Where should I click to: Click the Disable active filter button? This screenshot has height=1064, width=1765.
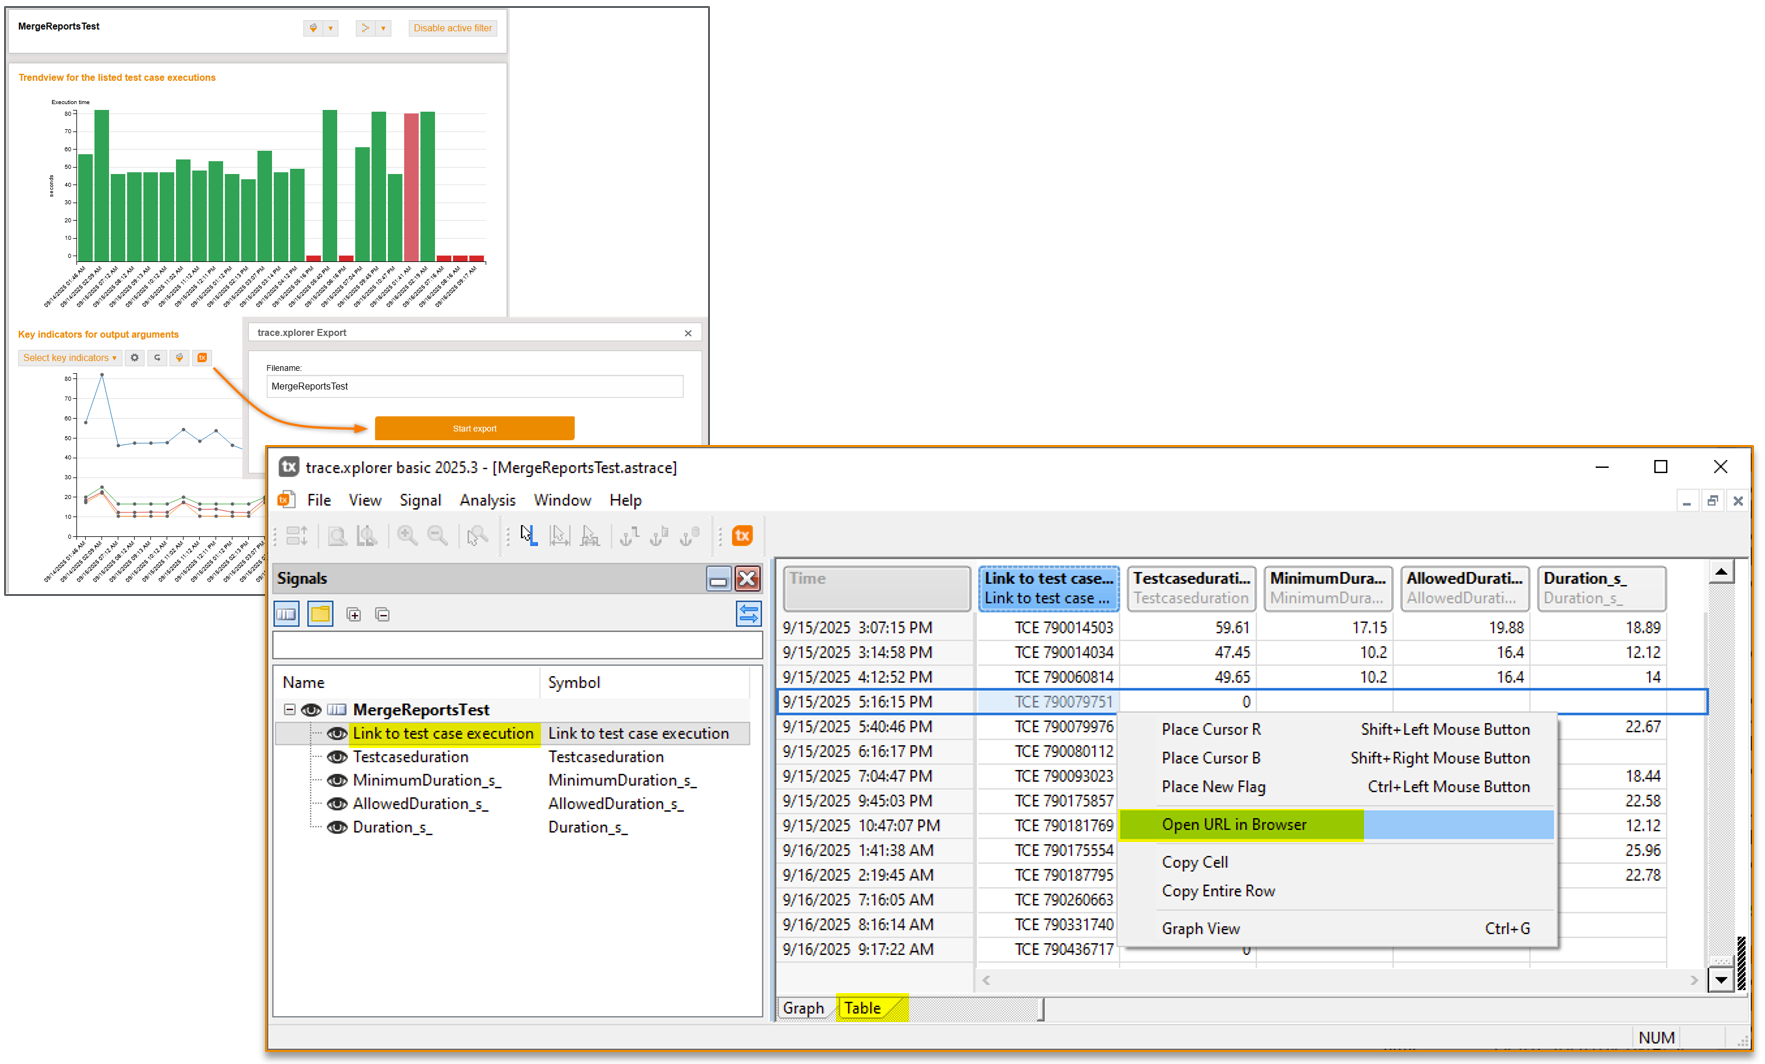tap(452, 28)
